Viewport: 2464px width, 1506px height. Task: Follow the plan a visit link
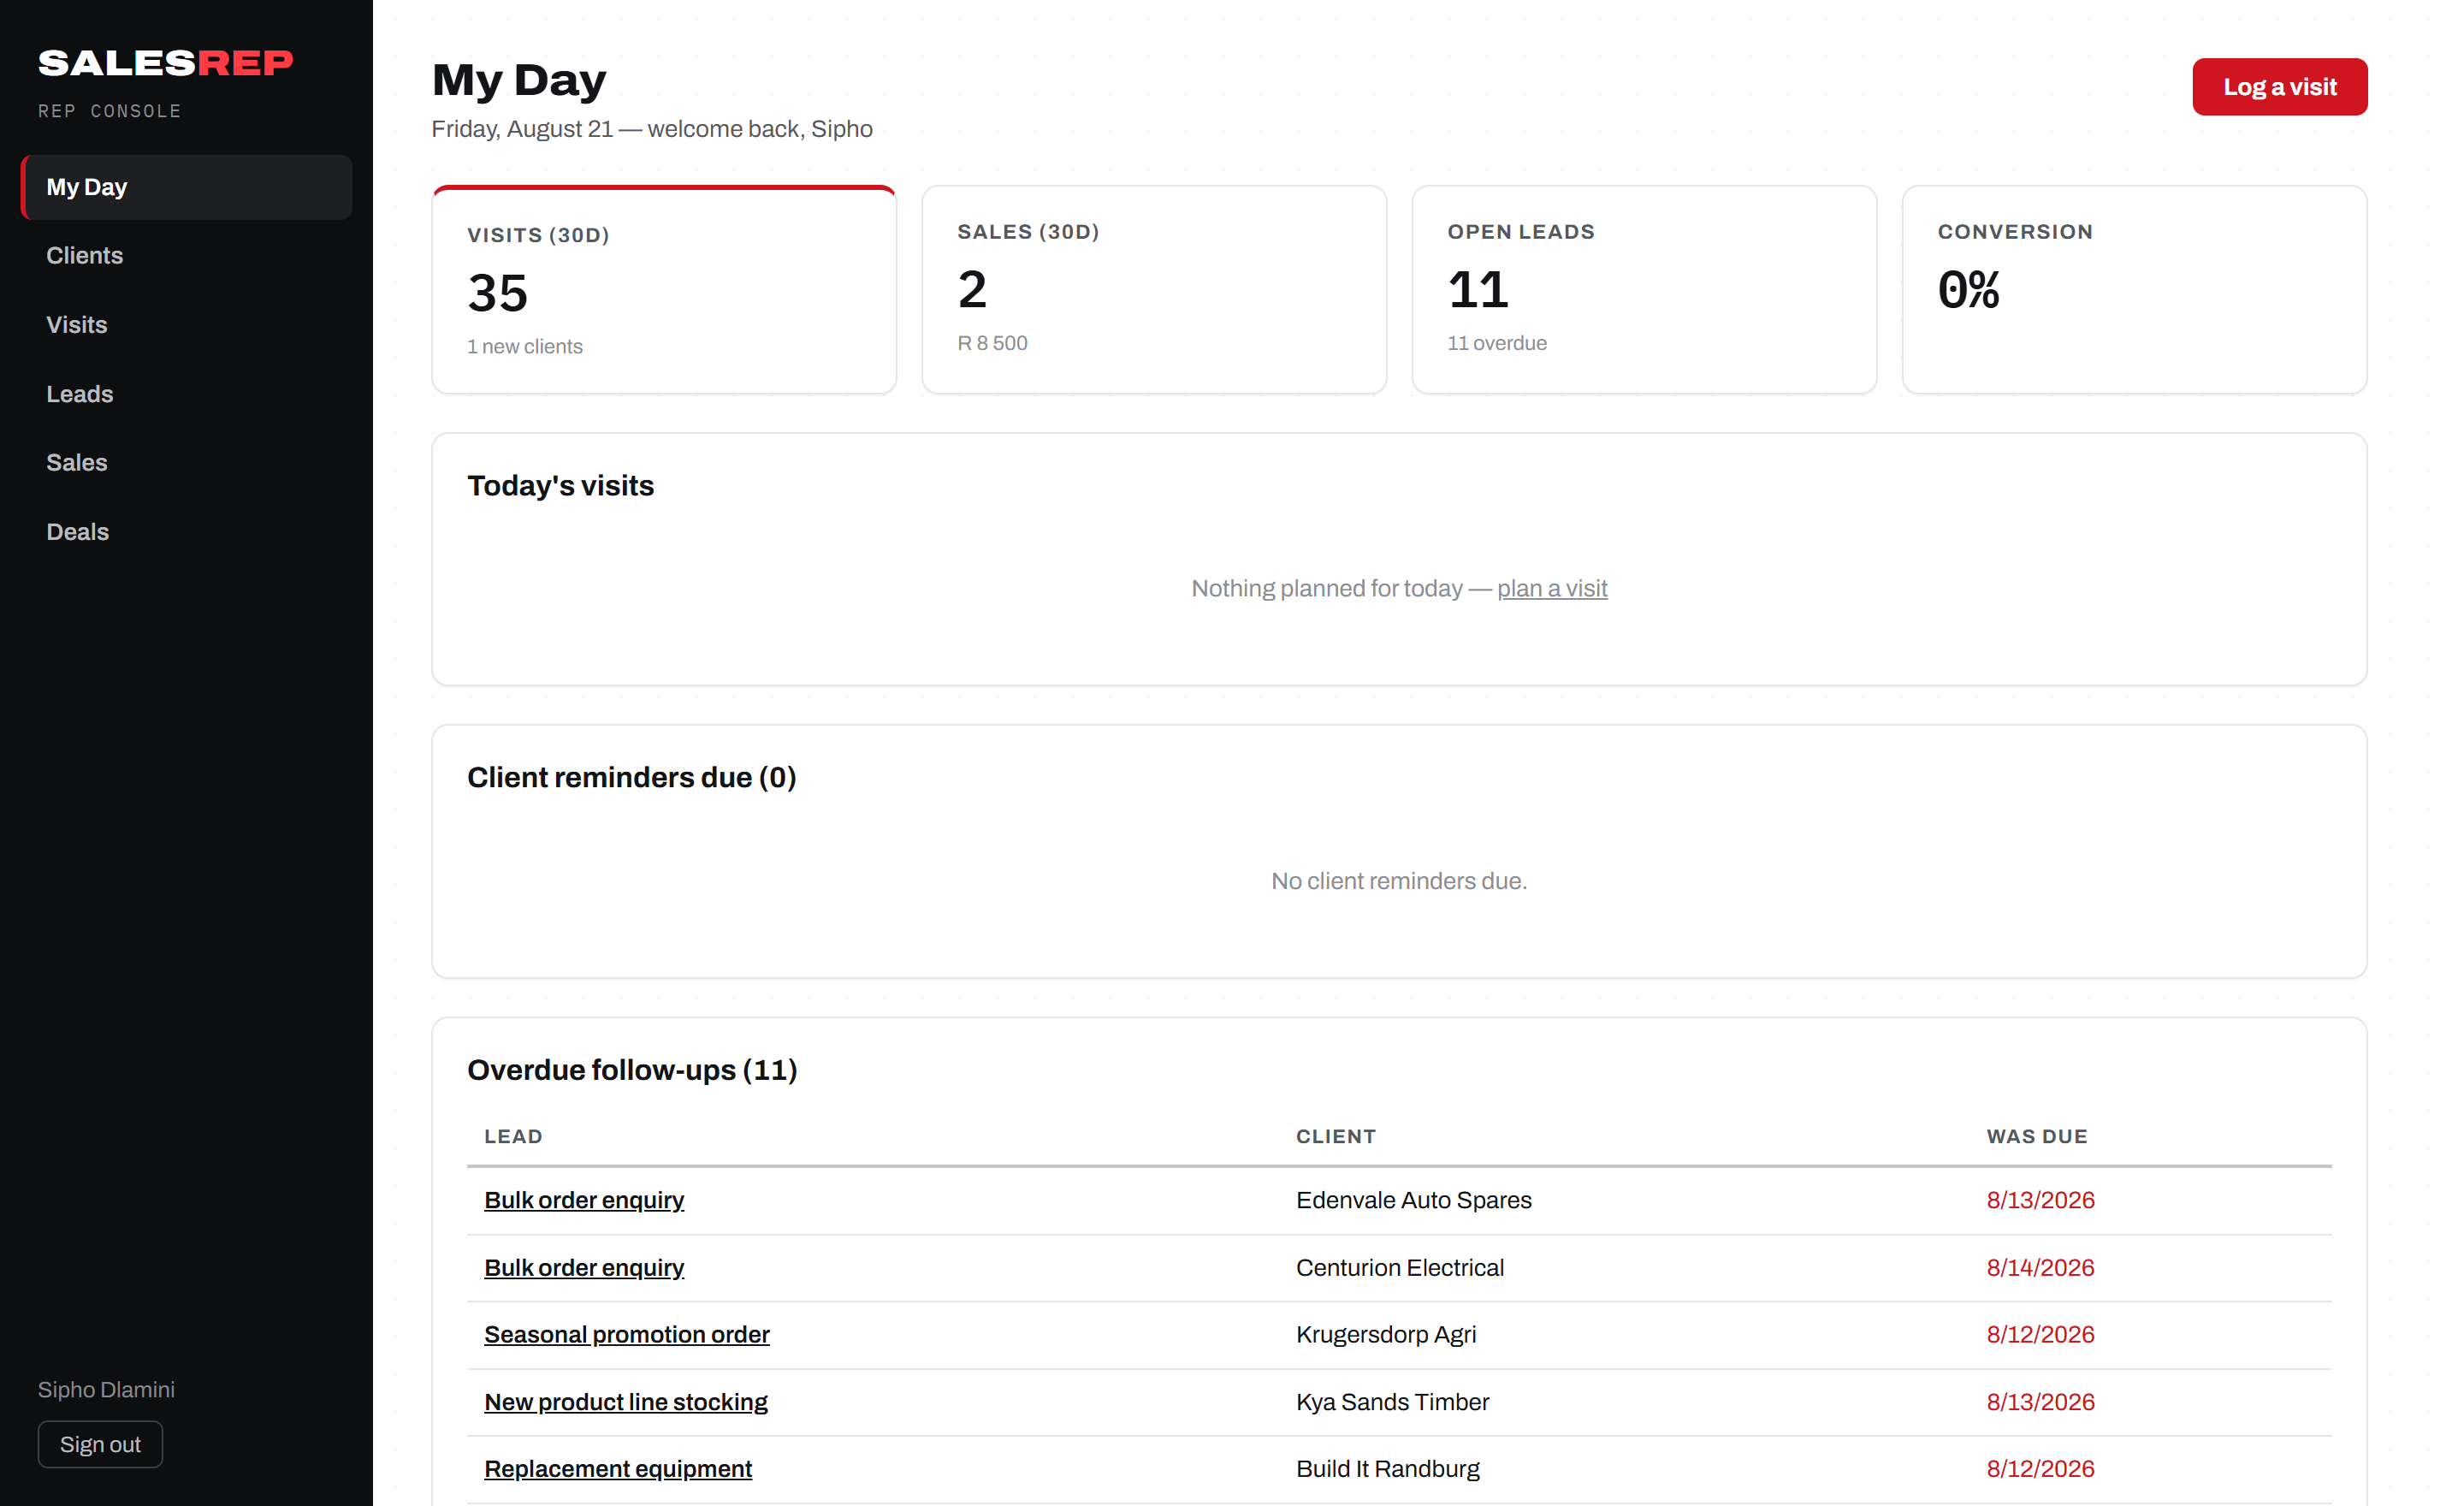[1551, 588]
